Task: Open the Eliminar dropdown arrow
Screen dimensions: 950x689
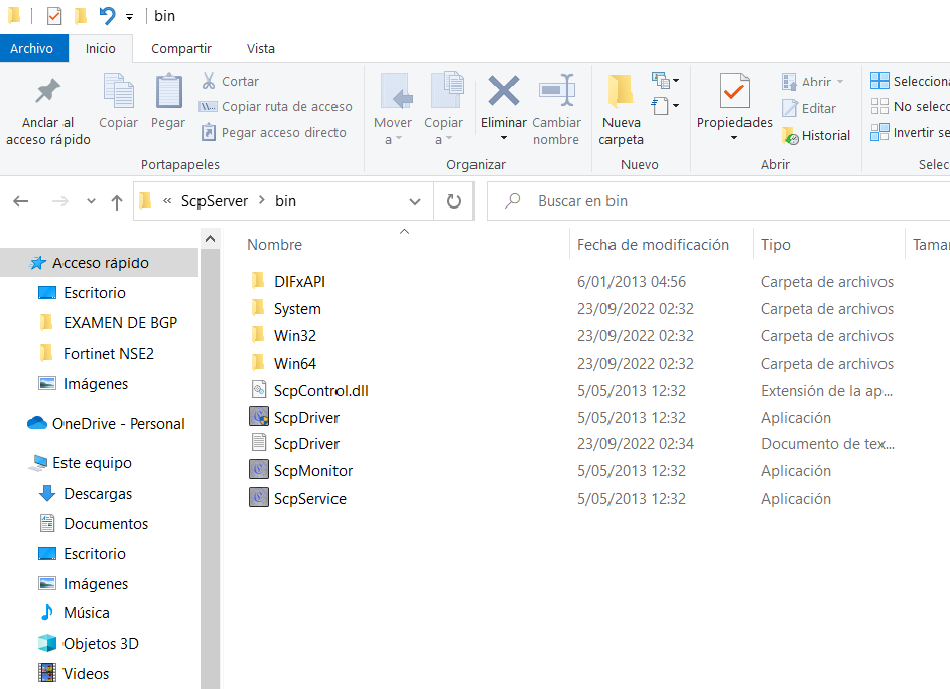Action: pyautogui.click(x=504, y=138)
